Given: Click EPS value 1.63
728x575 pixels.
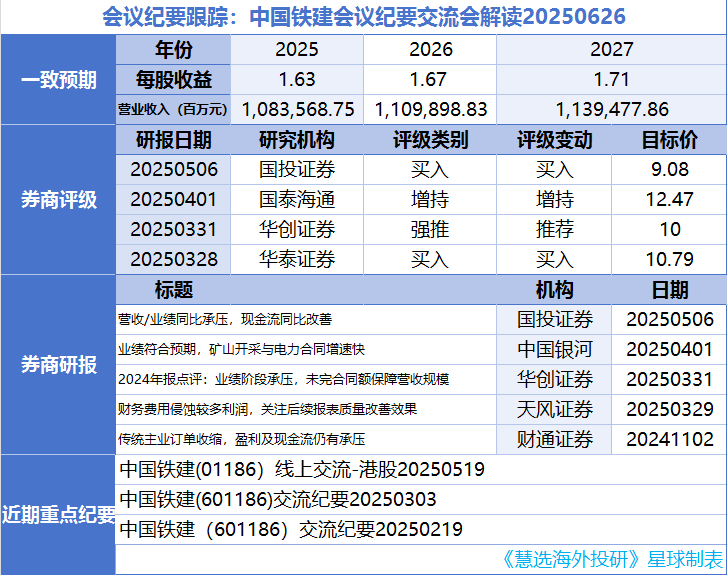Looking at the screenshot, I should point(297,79).
